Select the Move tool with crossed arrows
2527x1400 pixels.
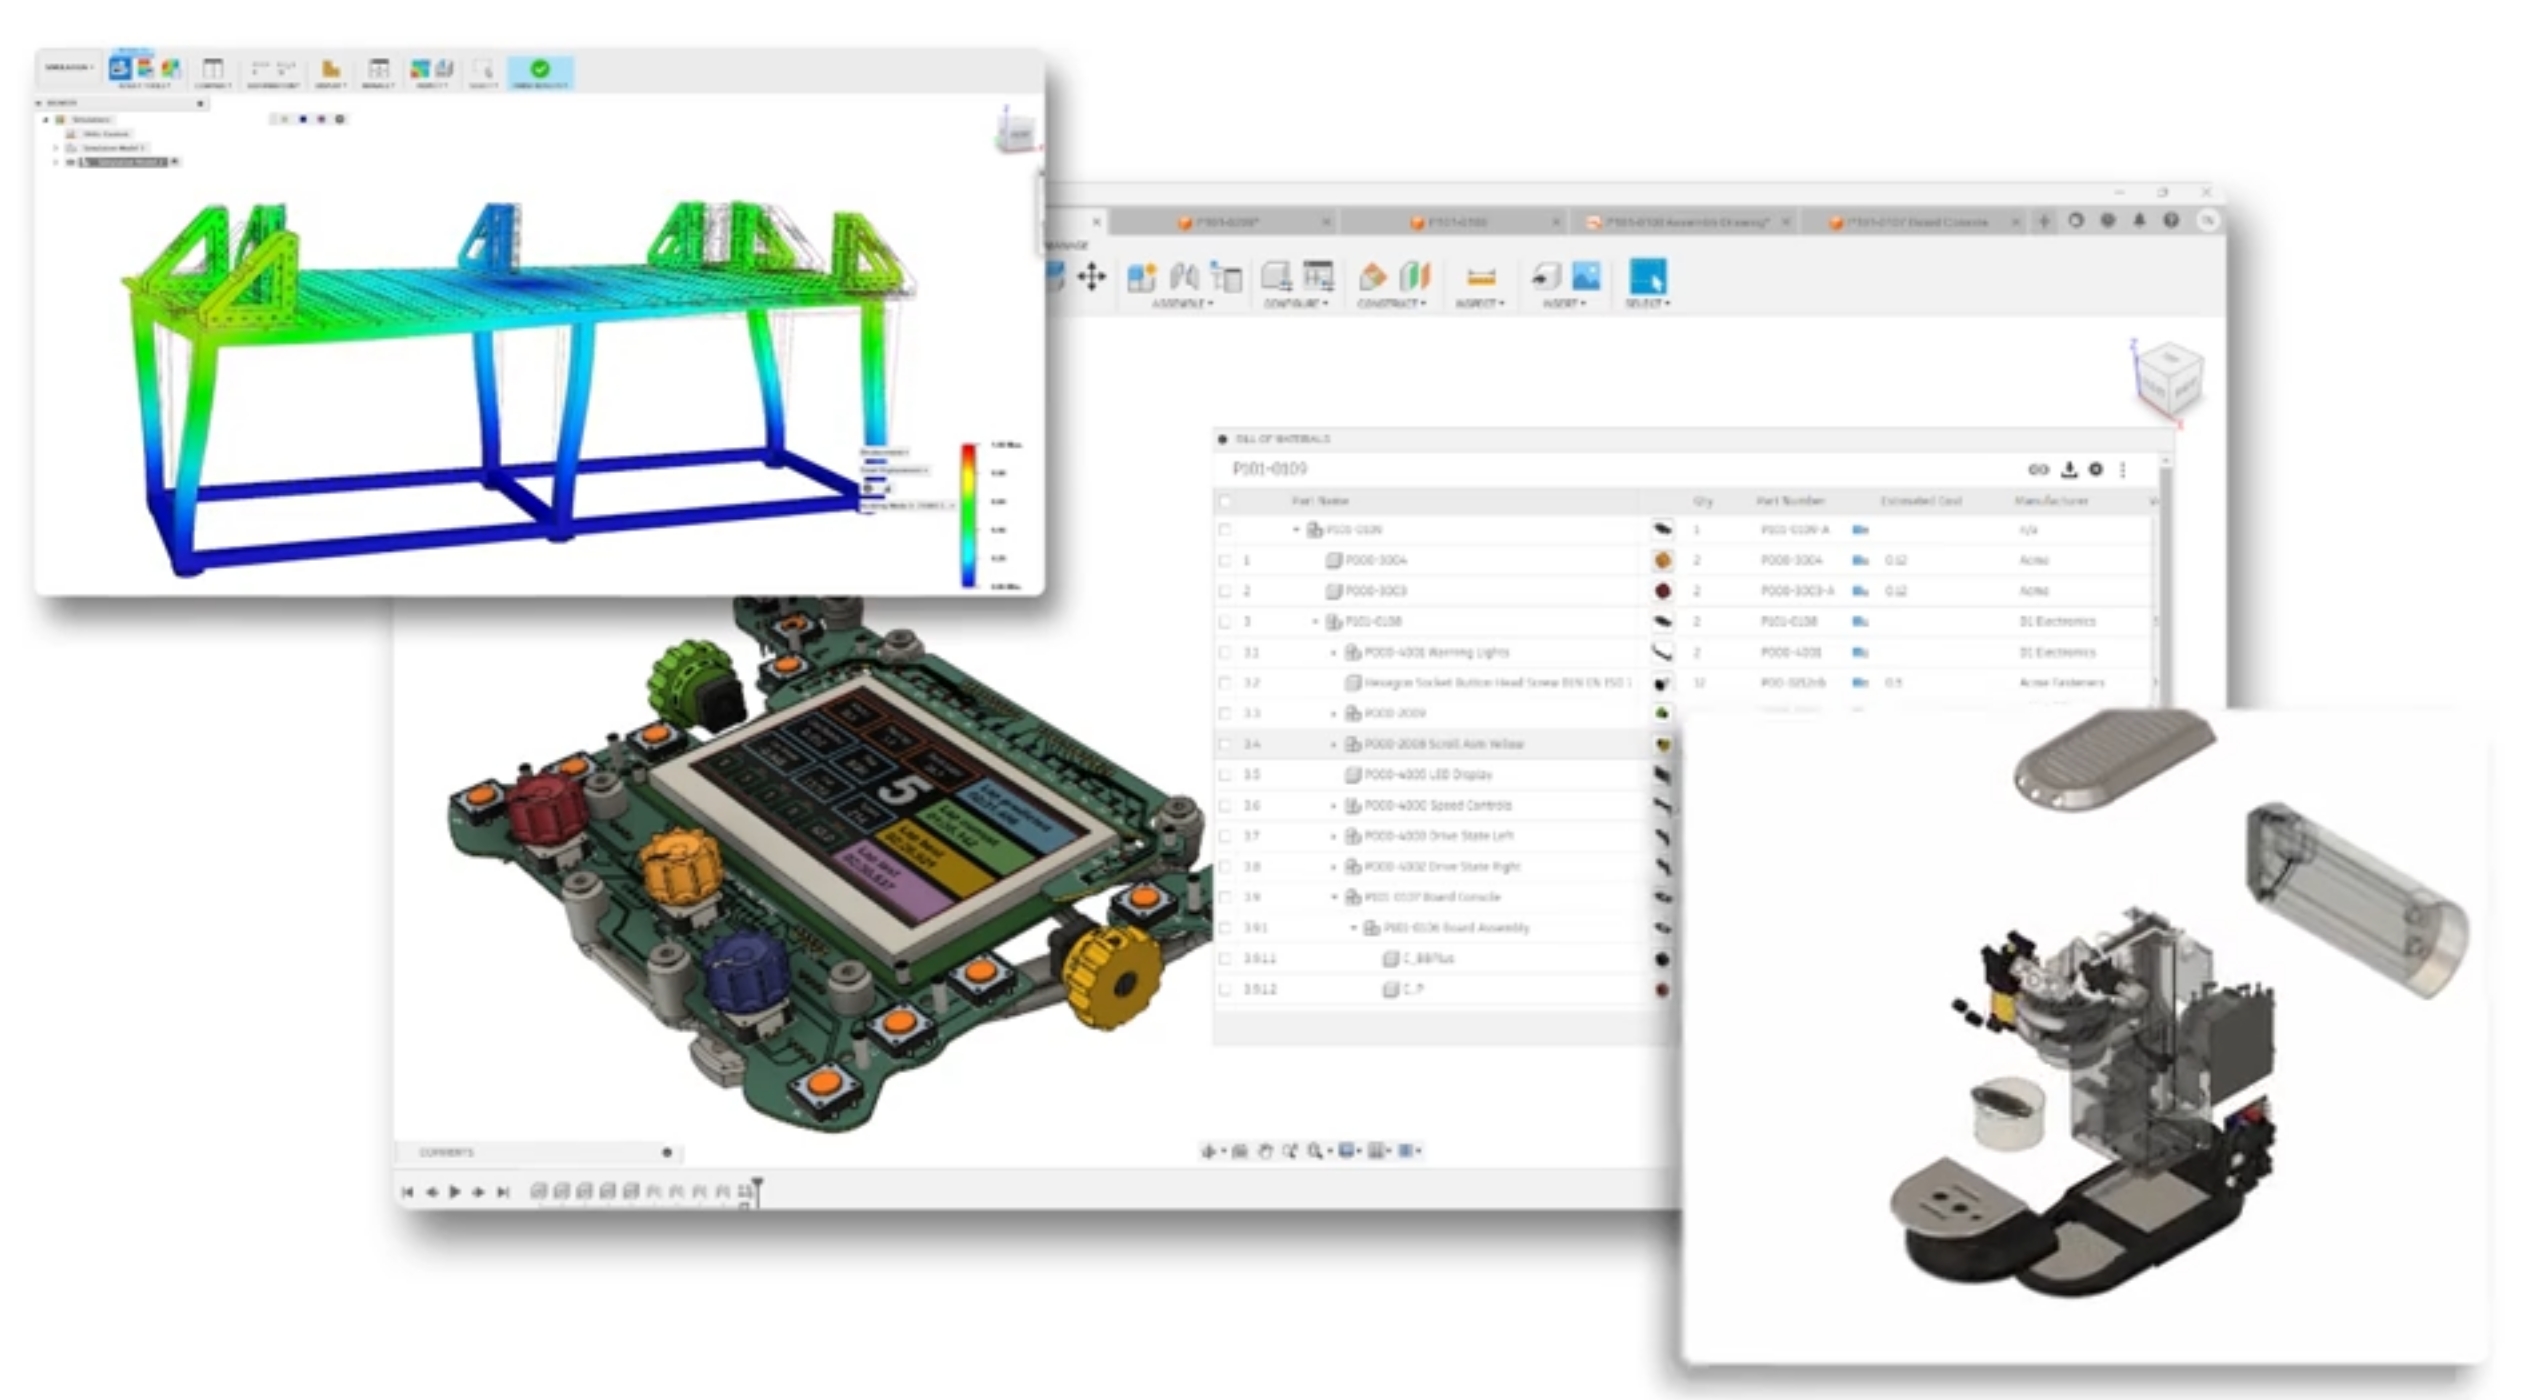[x=1091, y=276]
